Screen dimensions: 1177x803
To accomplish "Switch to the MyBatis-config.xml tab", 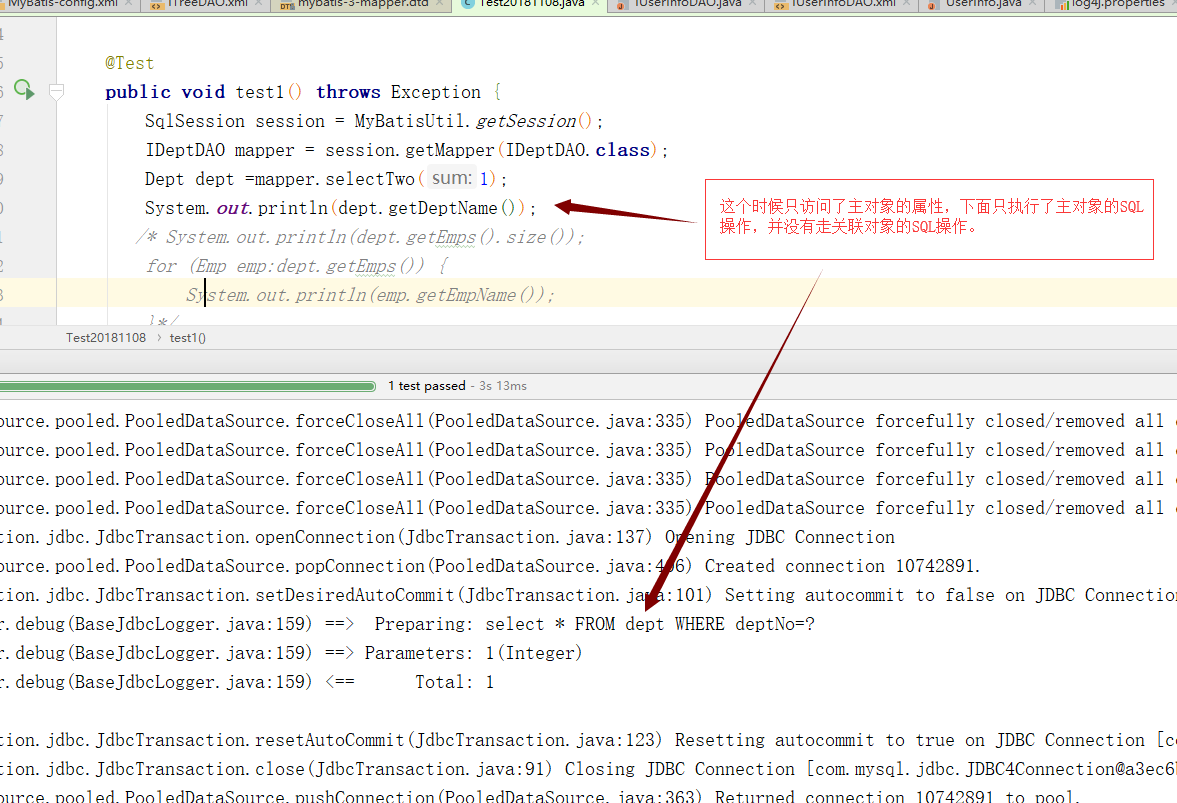I will tap(62, 4).
